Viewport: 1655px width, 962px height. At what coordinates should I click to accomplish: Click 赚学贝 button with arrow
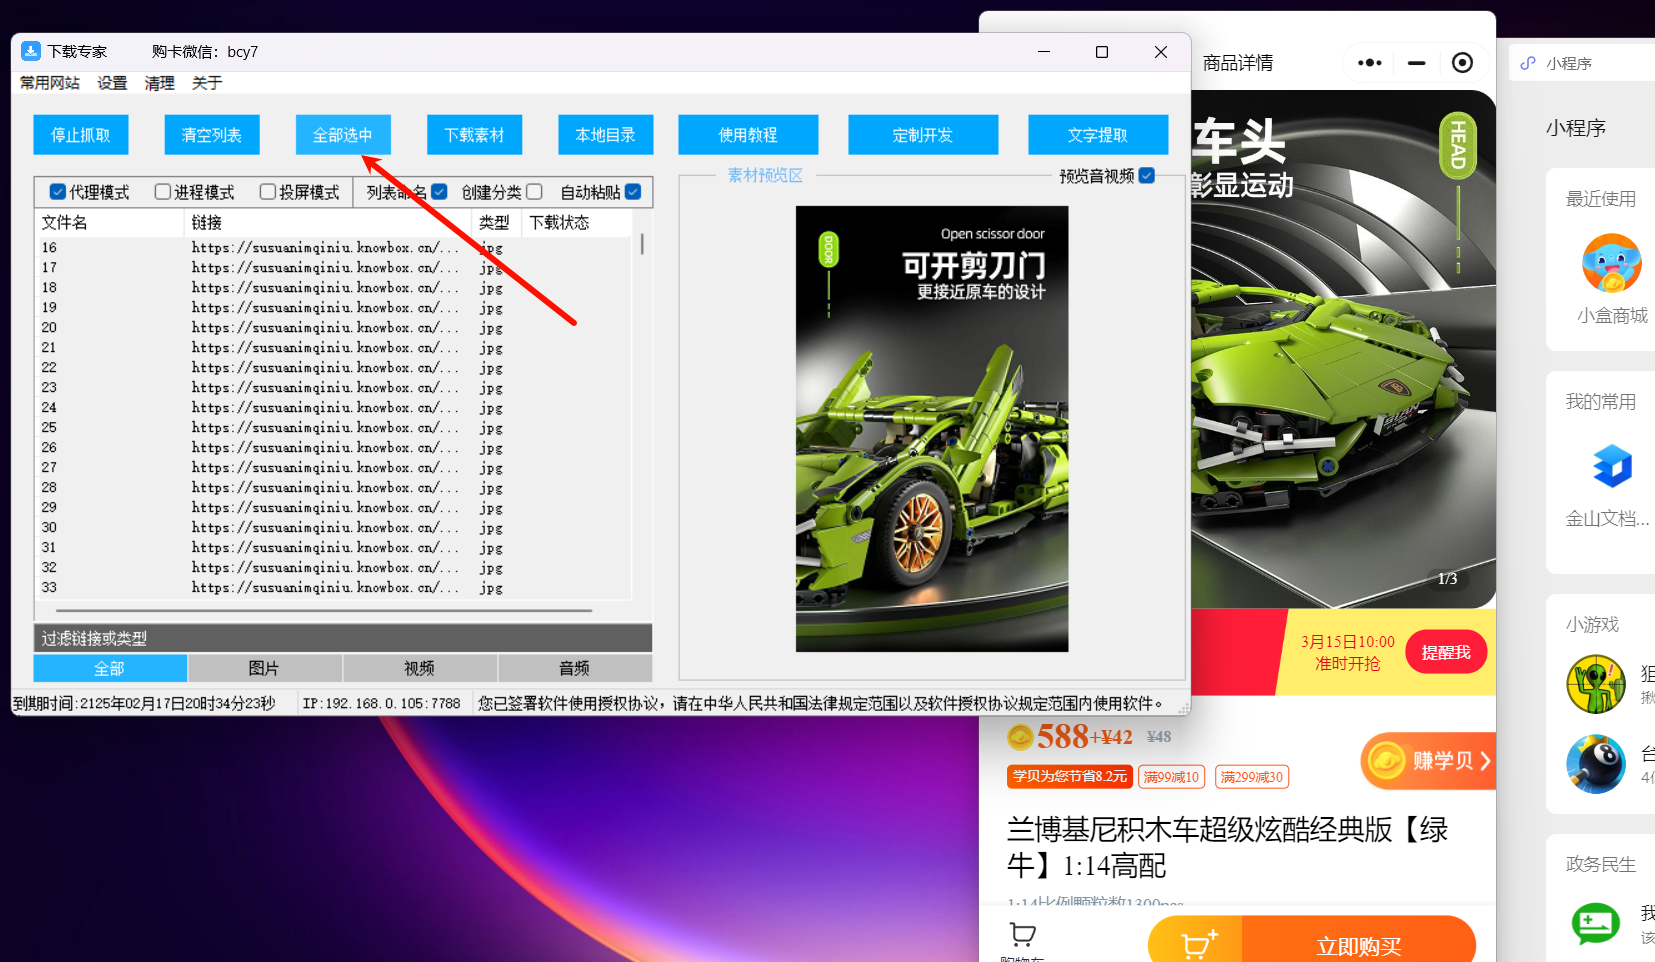[1428, 761]
